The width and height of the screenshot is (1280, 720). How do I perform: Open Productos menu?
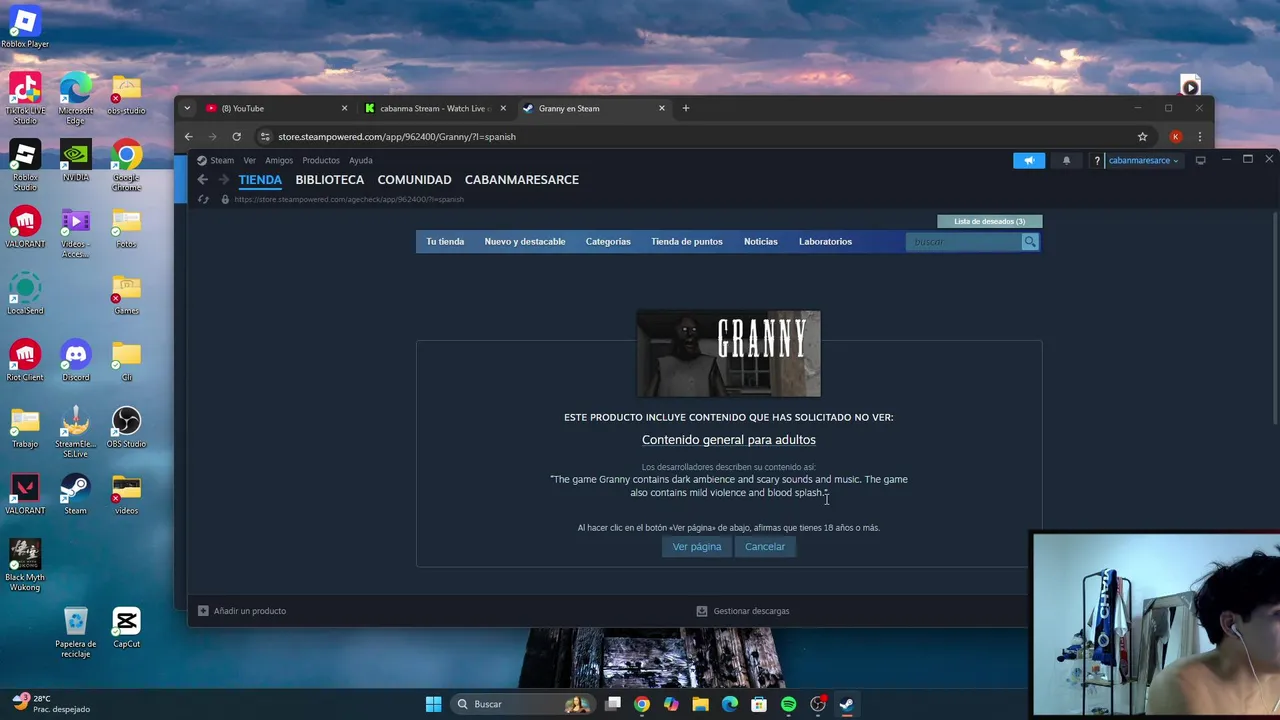[321, 161]
